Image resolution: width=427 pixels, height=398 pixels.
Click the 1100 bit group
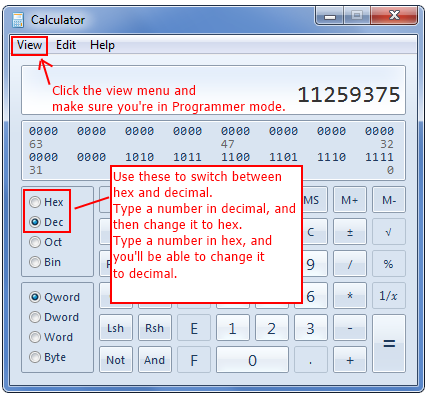click(x=235, y=157)
